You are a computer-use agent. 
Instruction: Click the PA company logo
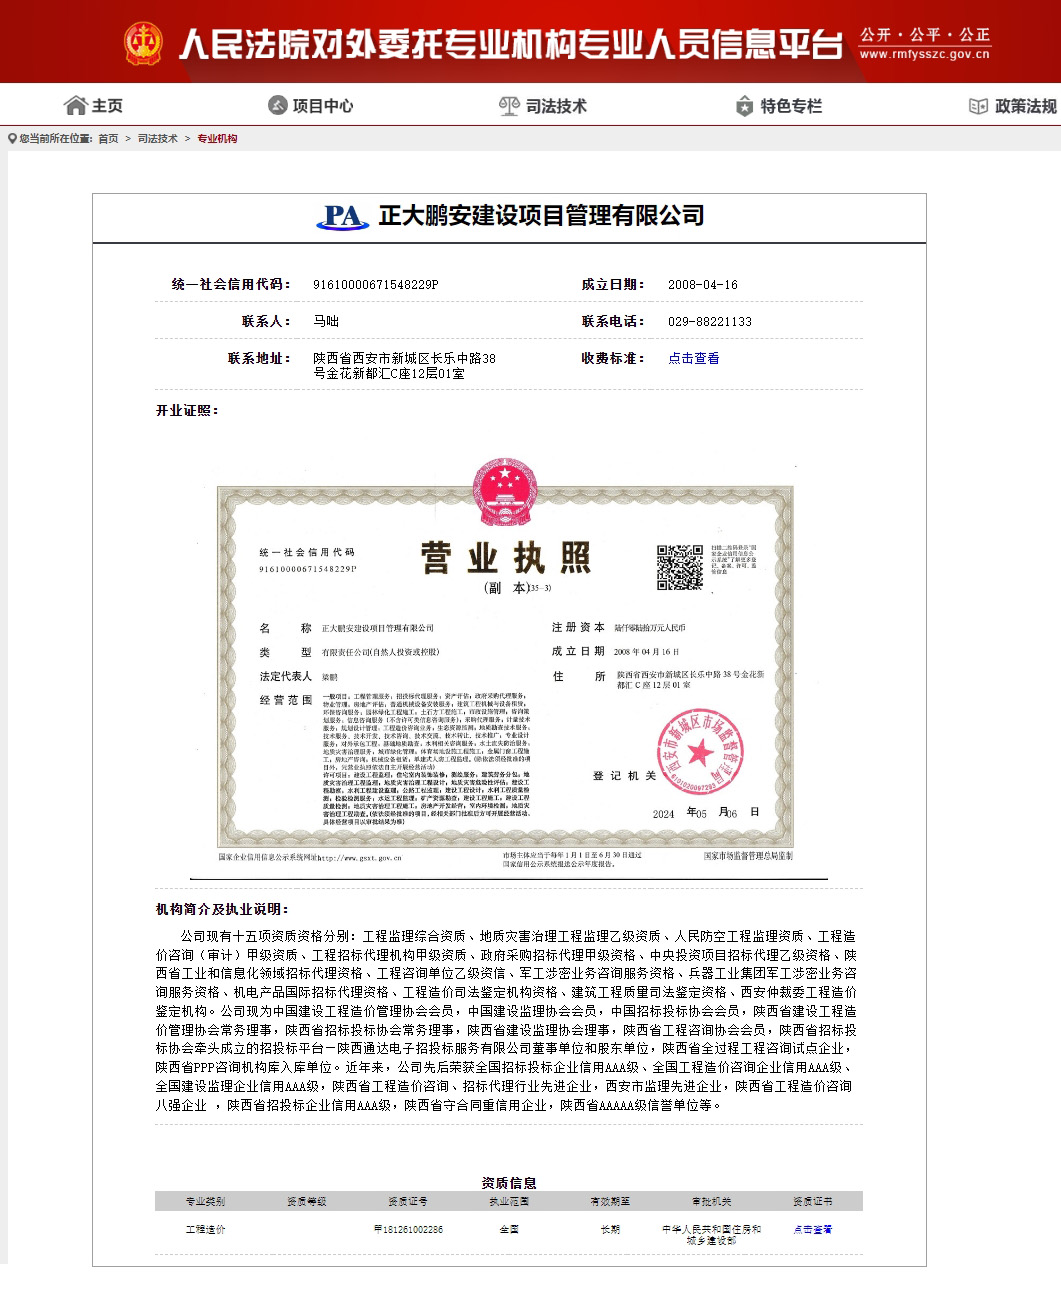coord(342,216)
